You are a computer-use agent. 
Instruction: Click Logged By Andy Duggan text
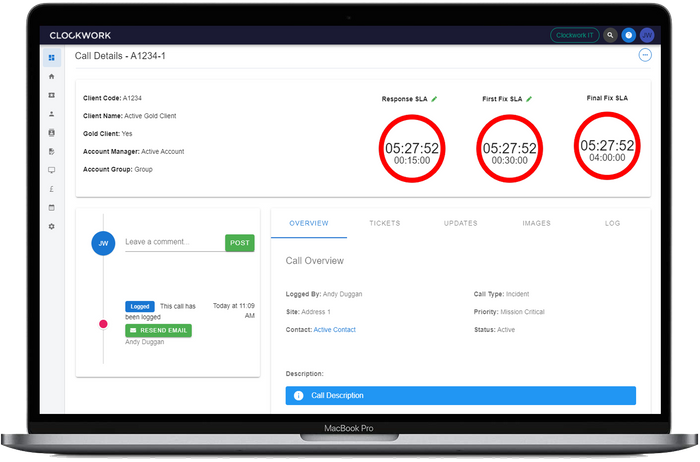click(x=324, y=294)
